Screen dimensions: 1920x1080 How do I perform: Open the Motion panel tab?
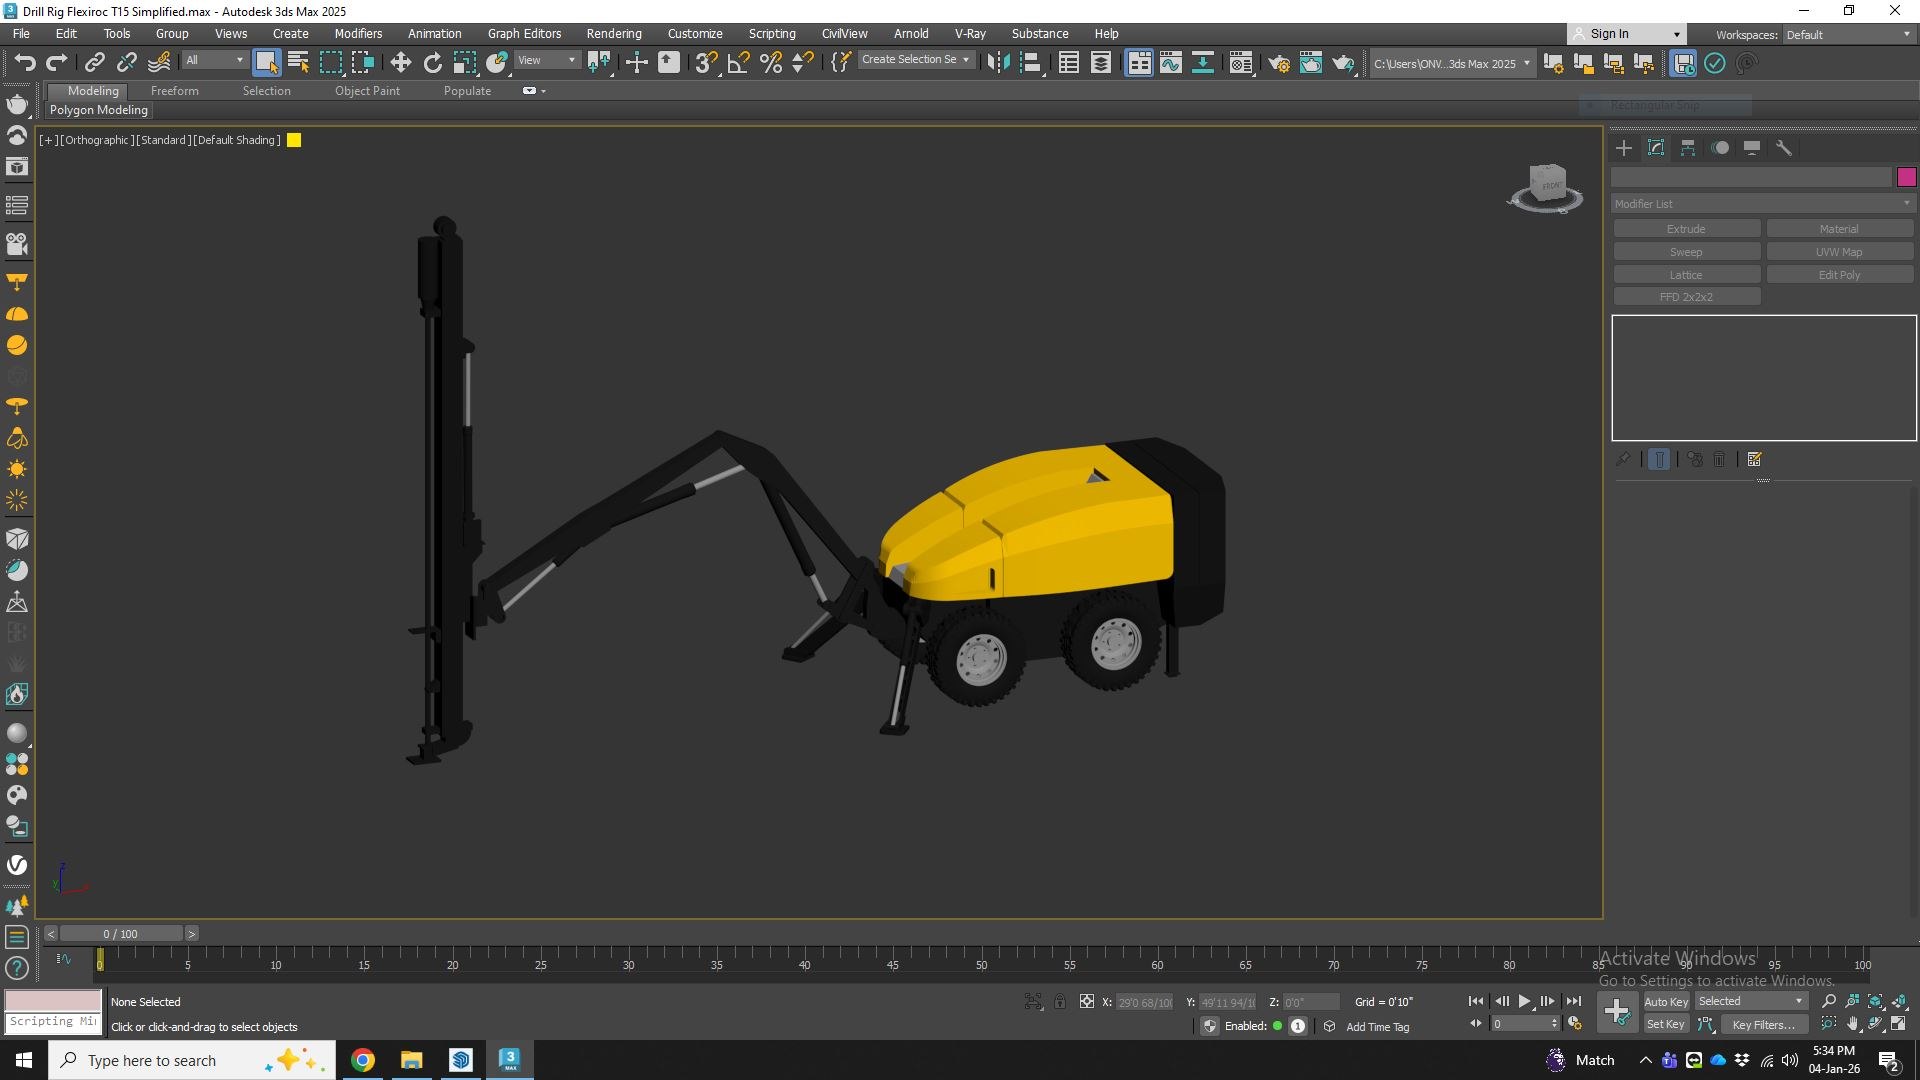[x=1720, y=148]
